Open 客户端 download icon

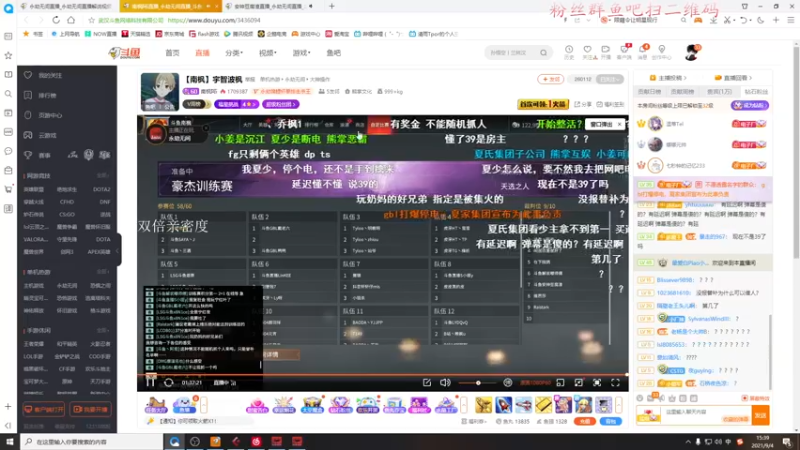tap(624, 52)
